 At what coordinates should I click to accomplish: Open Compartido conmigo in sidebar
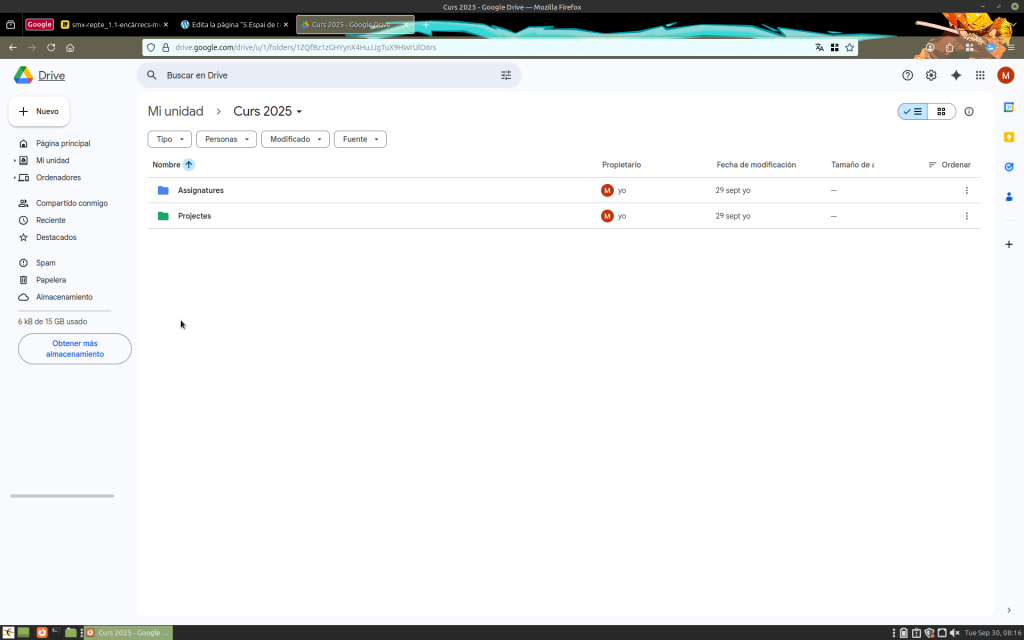point(71,203)
